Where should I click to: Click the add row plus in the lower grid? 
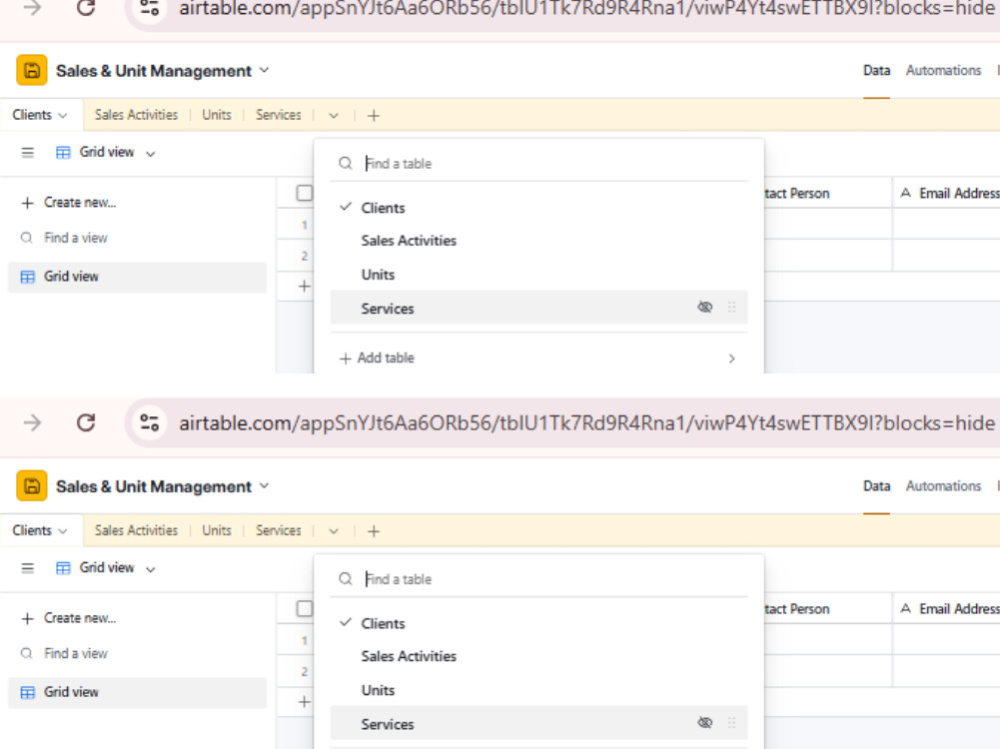[x=304, y=702]
